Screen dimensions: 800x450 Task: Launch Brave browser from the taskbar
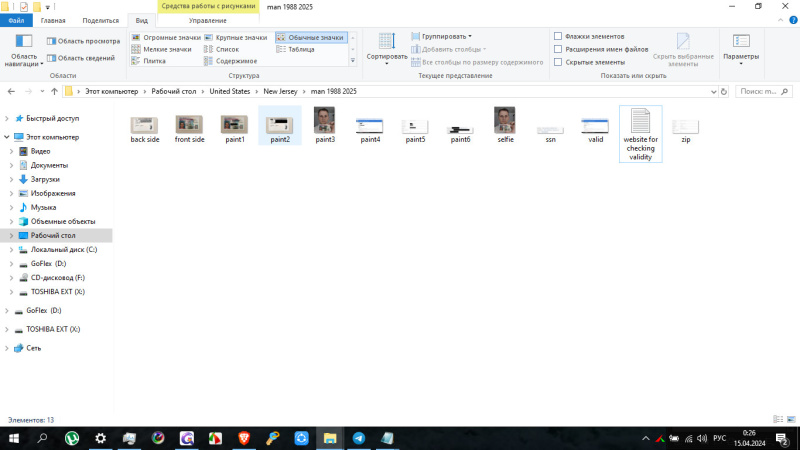pyautogui.click(x=243, y=438)
